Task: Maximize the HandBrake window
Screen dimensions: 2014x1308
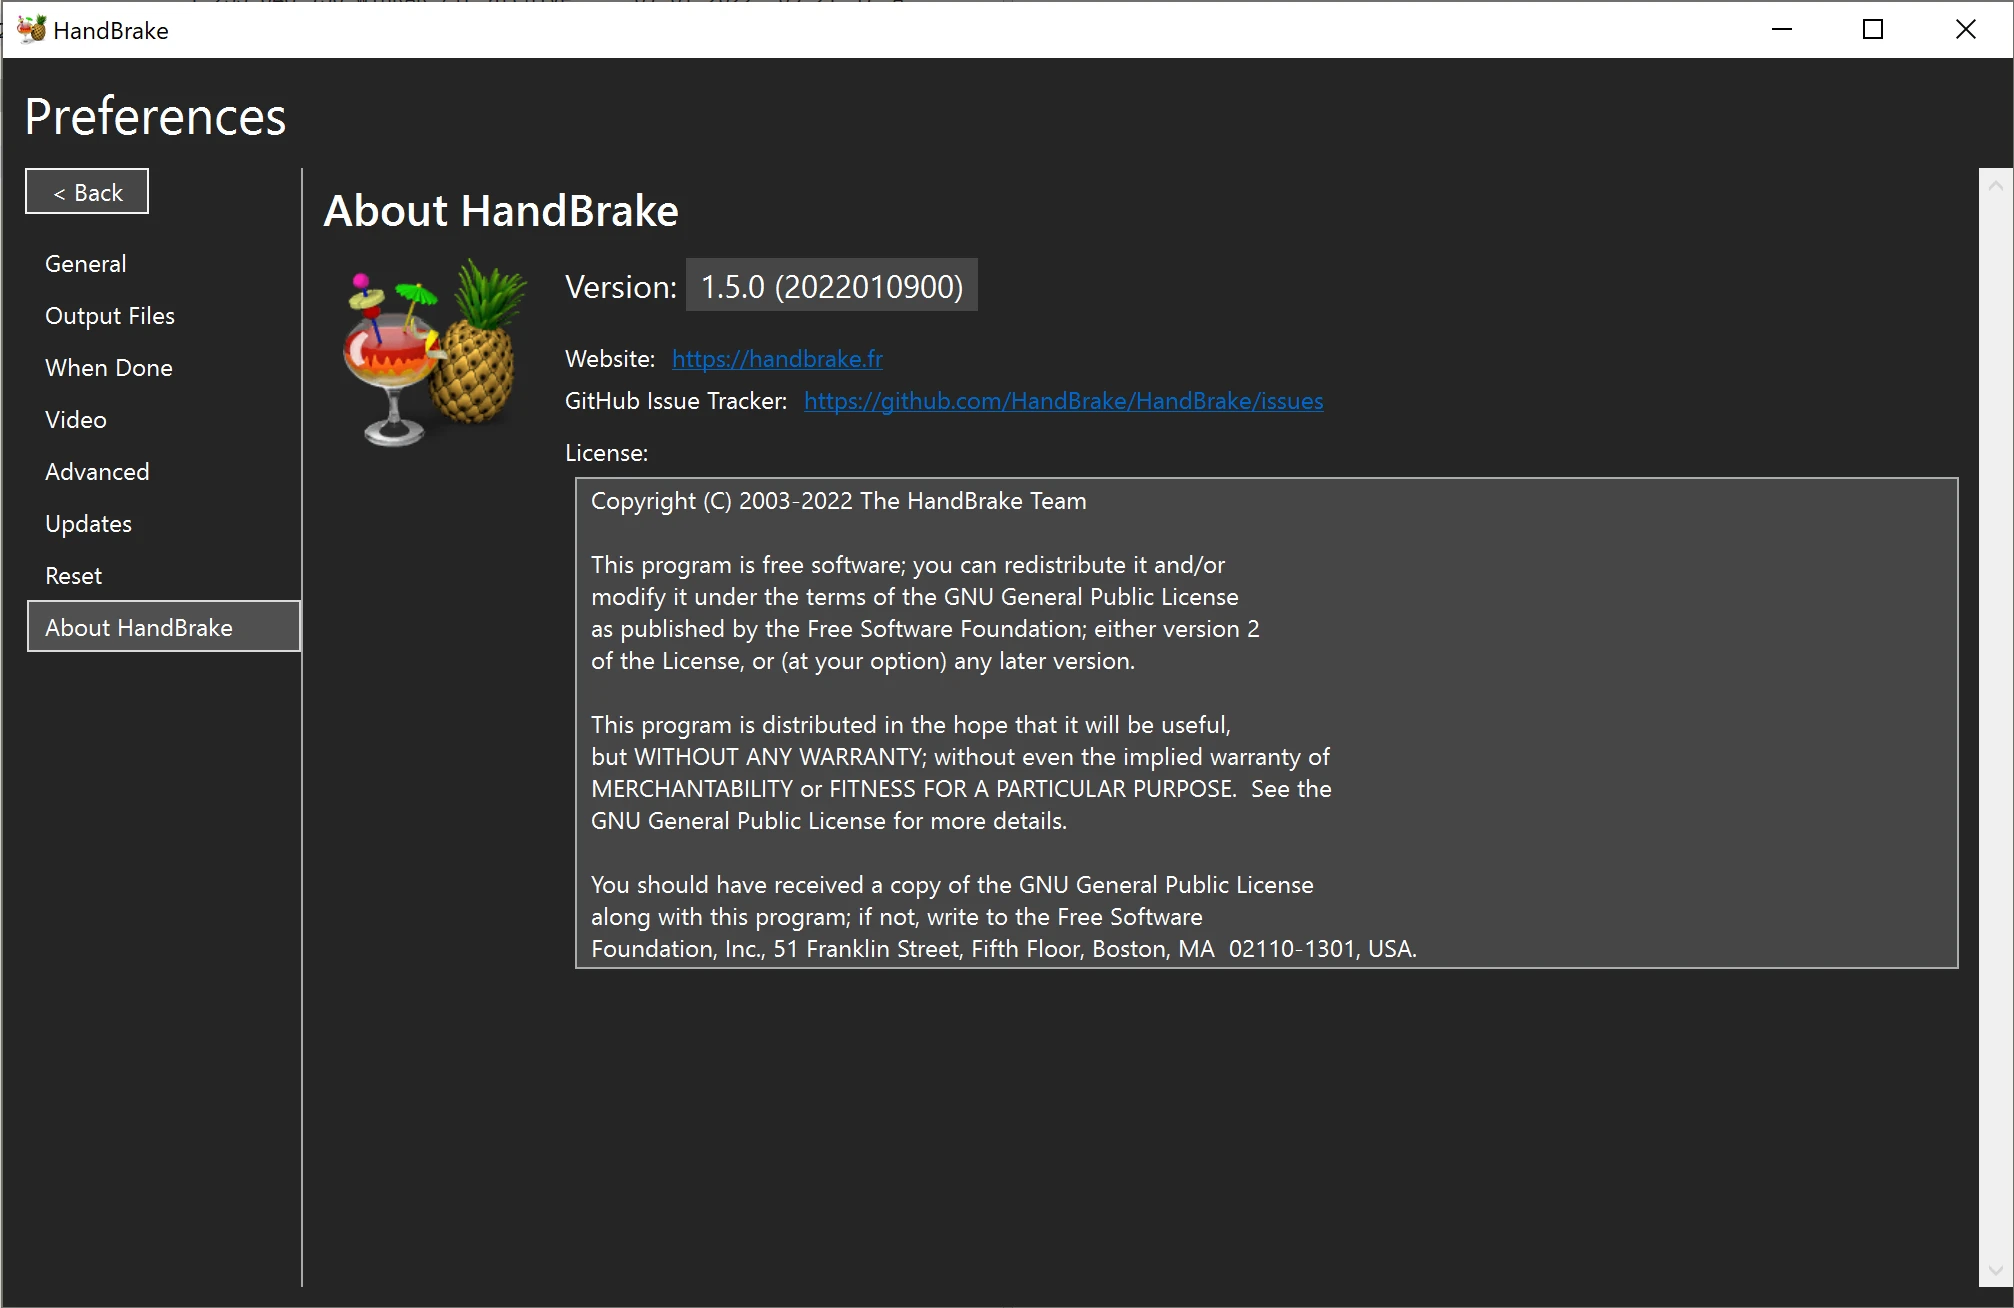Action: [1873, 30]
